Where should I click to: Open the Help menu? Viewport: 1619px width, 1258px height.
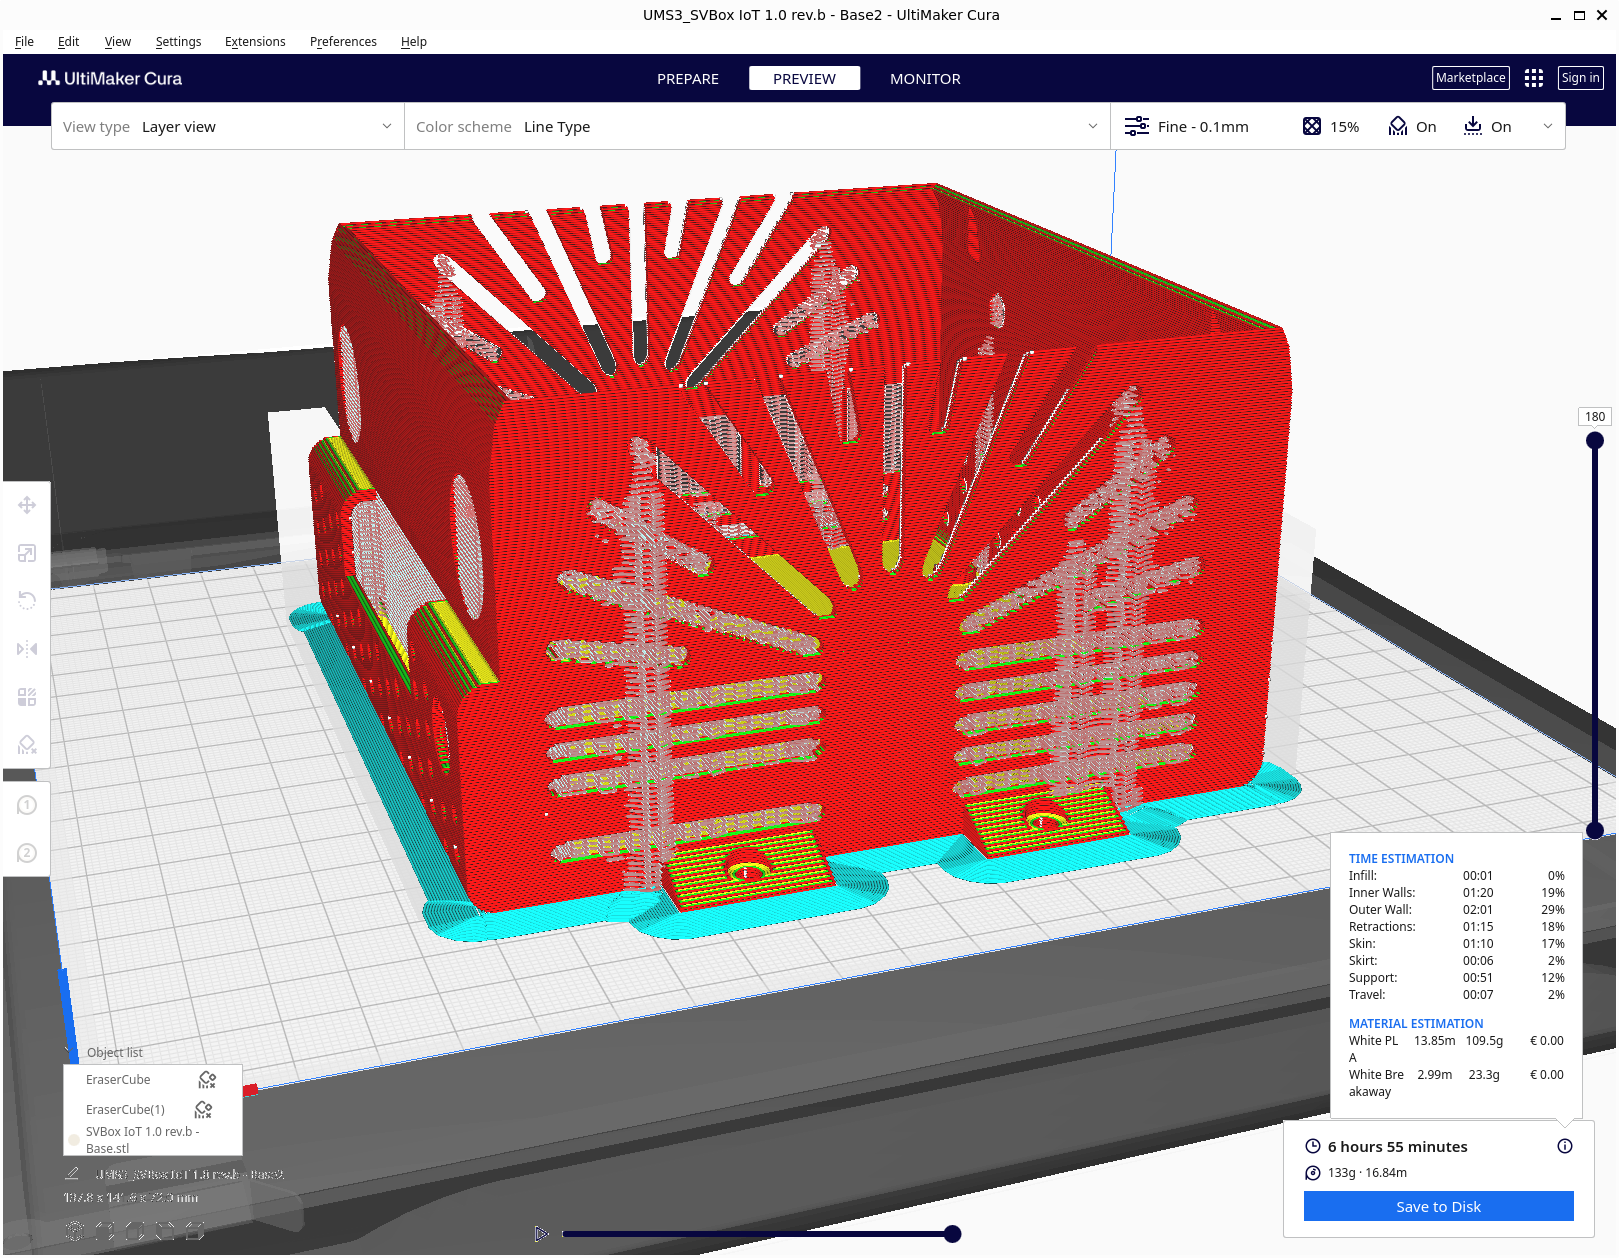click(413, 42)
